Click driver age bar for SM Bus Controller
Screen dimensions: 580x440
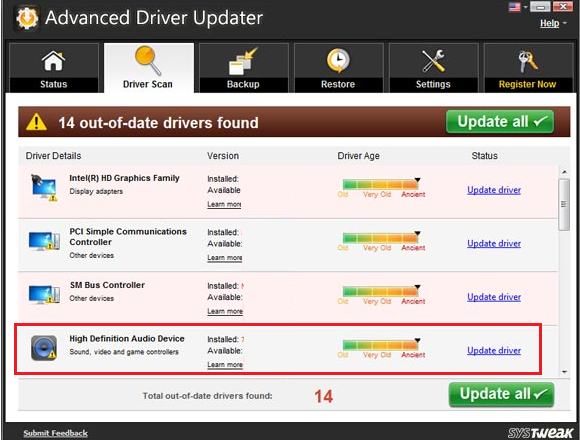[381, 291]
